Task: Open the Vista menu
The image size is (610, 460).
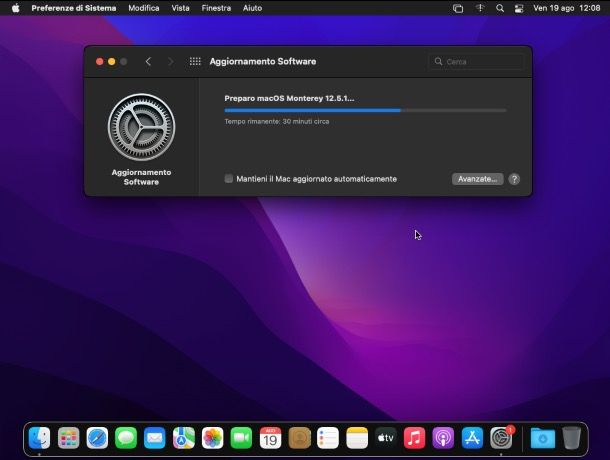Action: coord(181,8)
